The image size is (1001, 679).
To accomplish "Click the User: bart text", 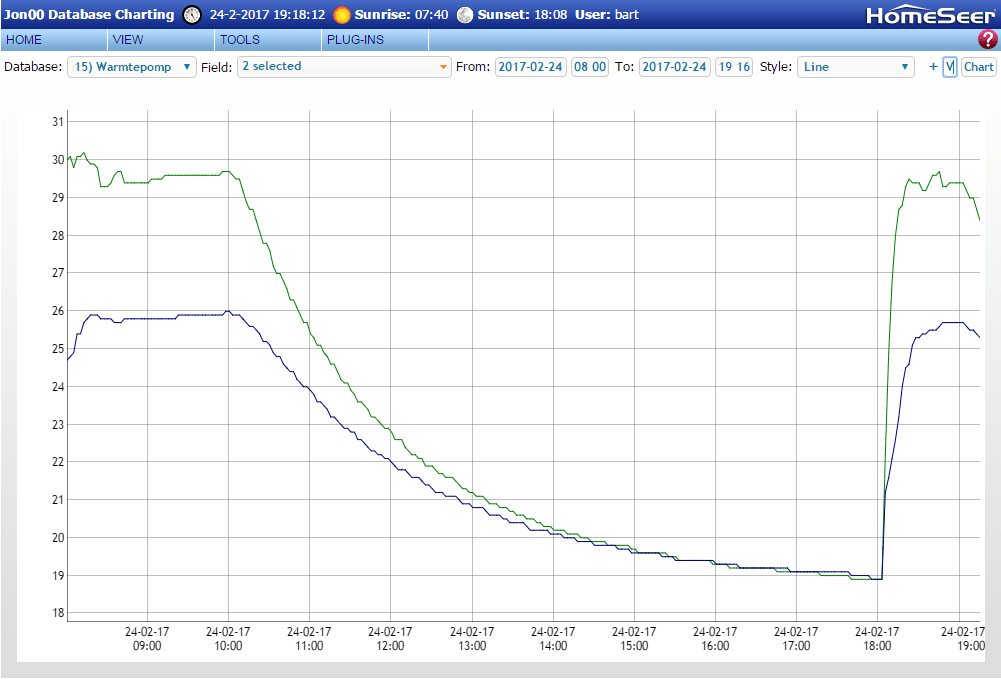I will pyautogui.click(x=606, y=15).
